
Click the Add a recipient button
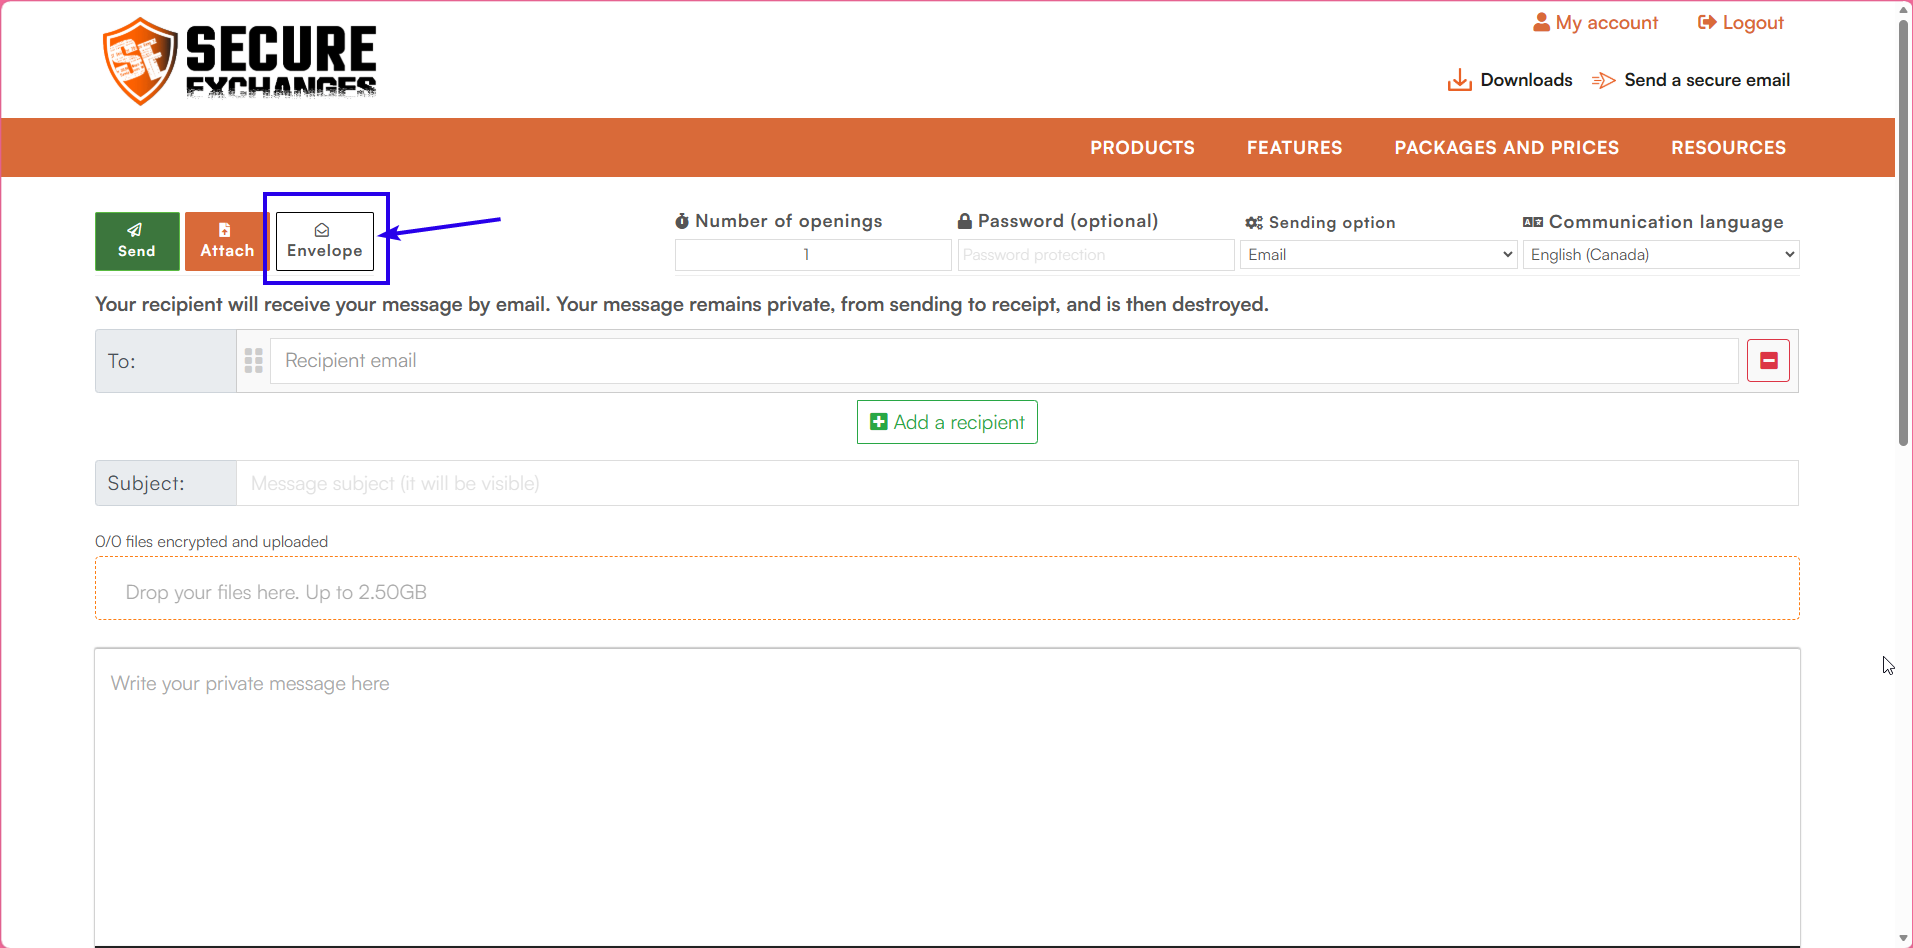947,422
